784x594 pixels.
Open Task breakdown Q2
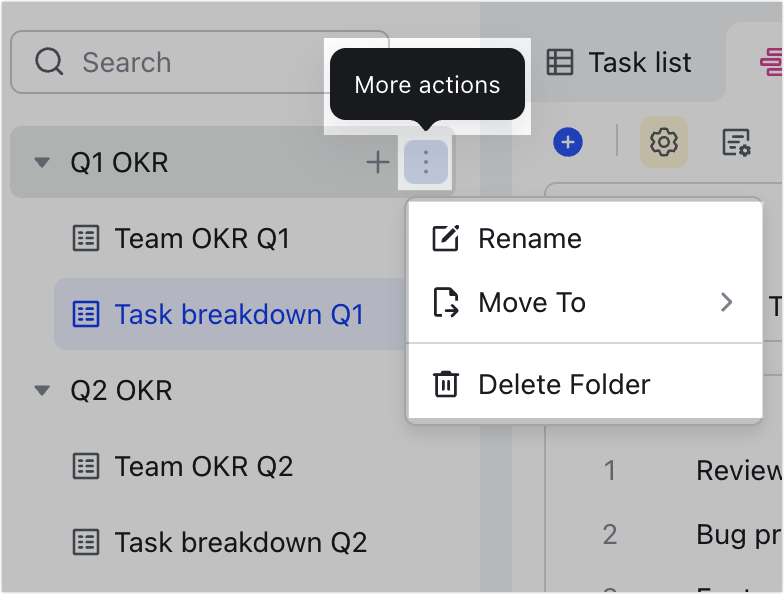point(240,542)
